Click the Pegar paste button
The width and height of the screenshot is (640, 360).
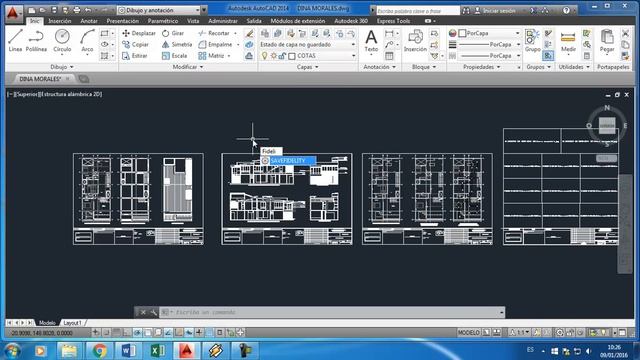pyautogui.click(x=607, y=41)
